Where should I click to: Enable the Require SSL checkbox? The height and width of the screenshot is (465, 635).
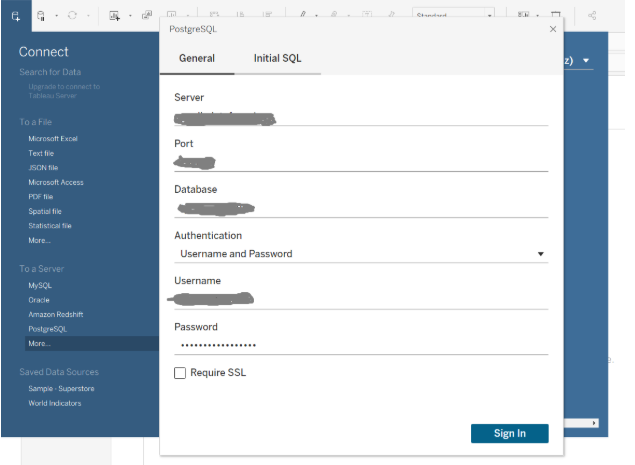[x=180, y=373]
